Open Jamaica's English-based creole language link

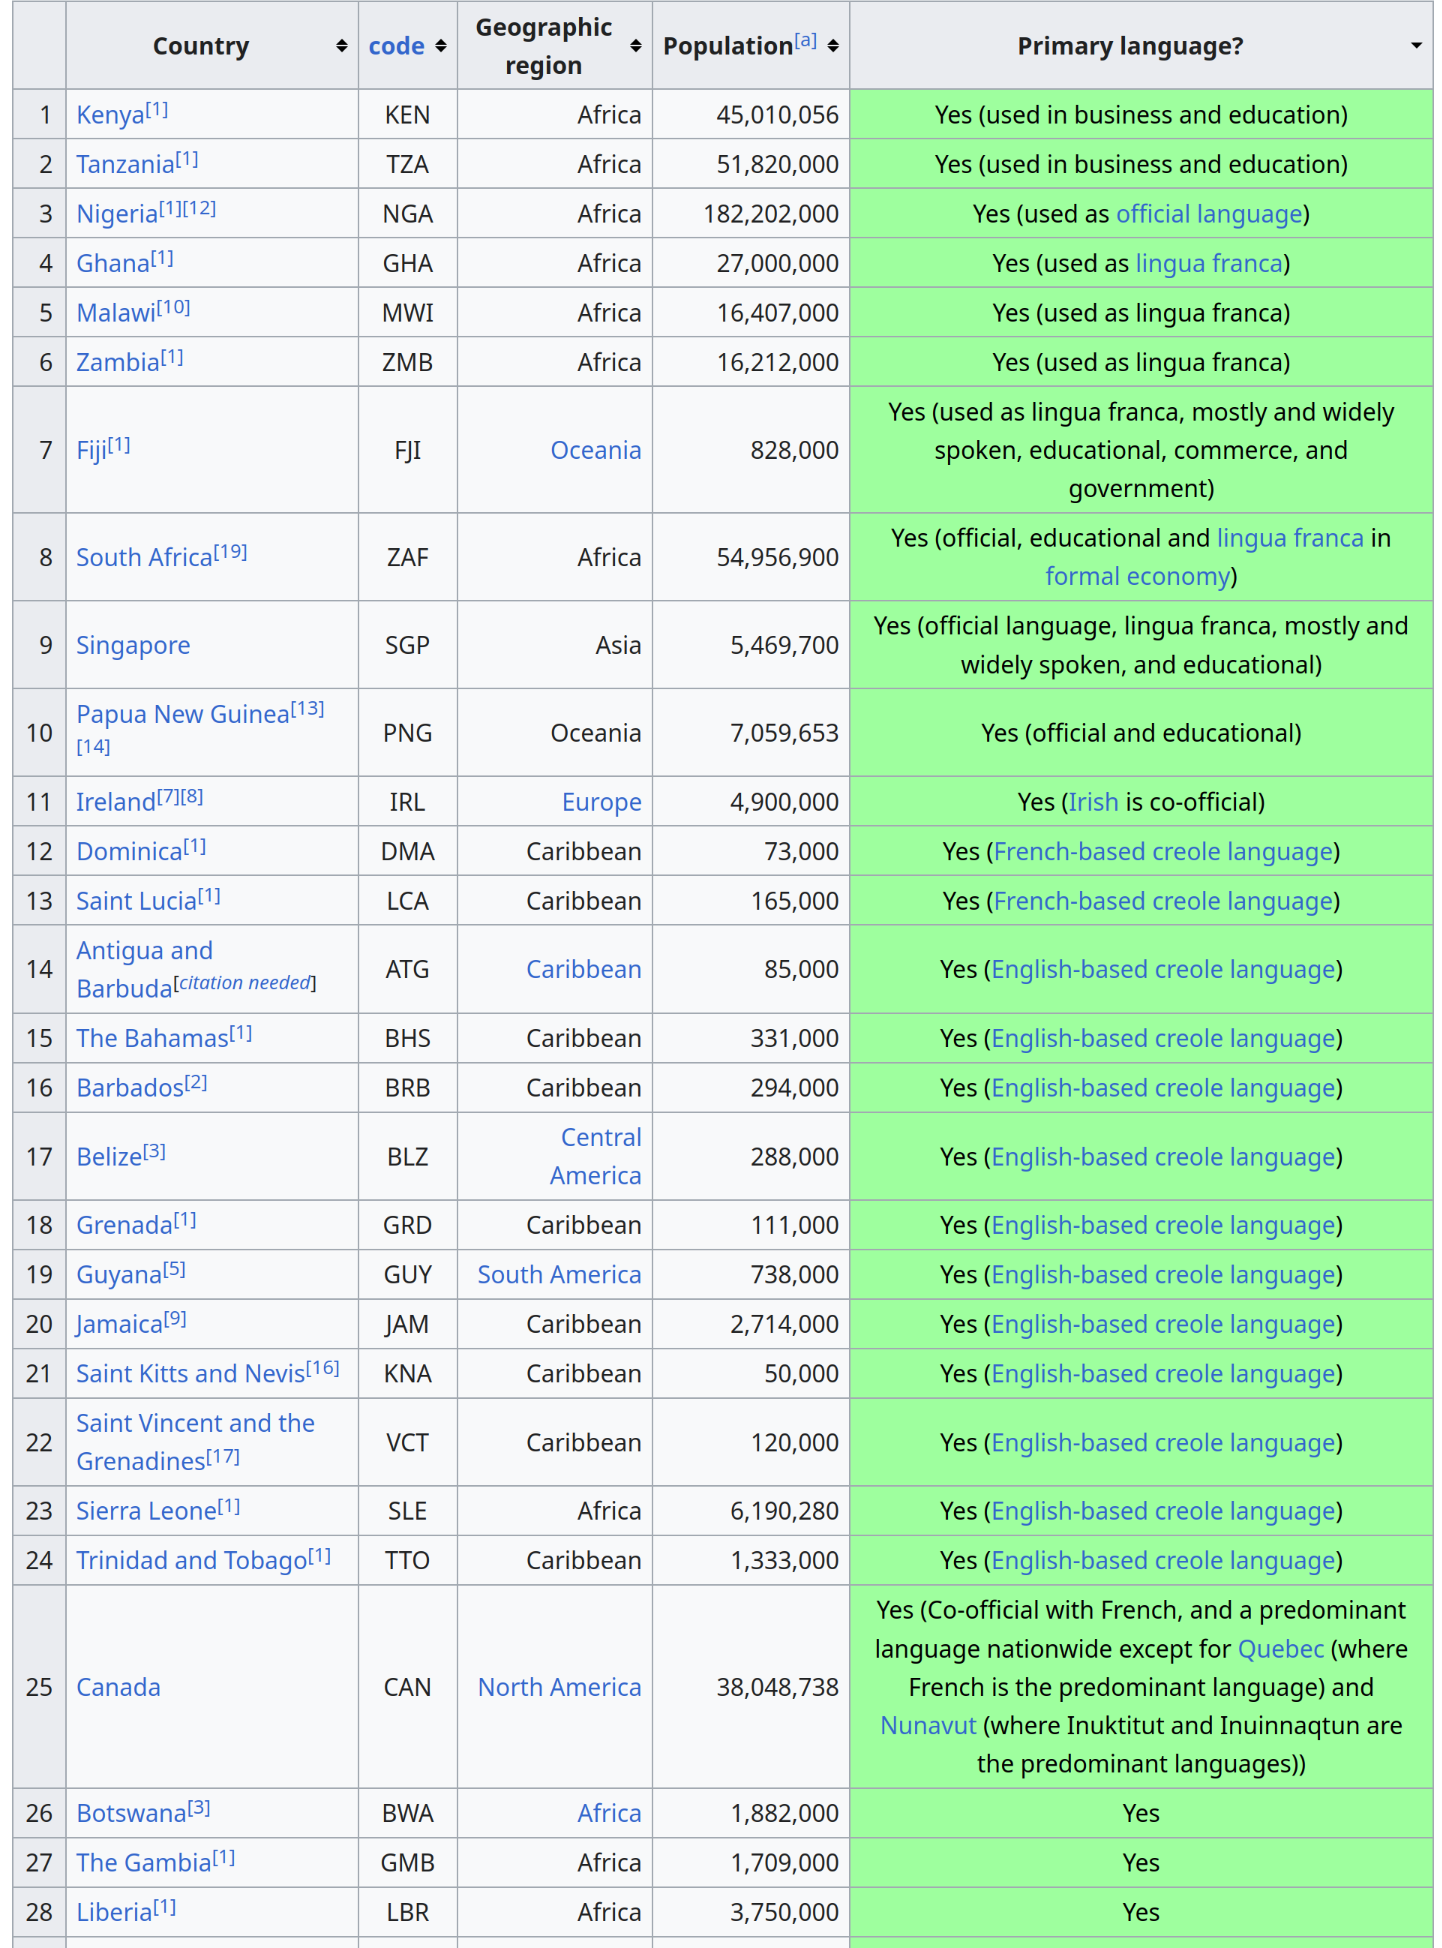1164,1324
